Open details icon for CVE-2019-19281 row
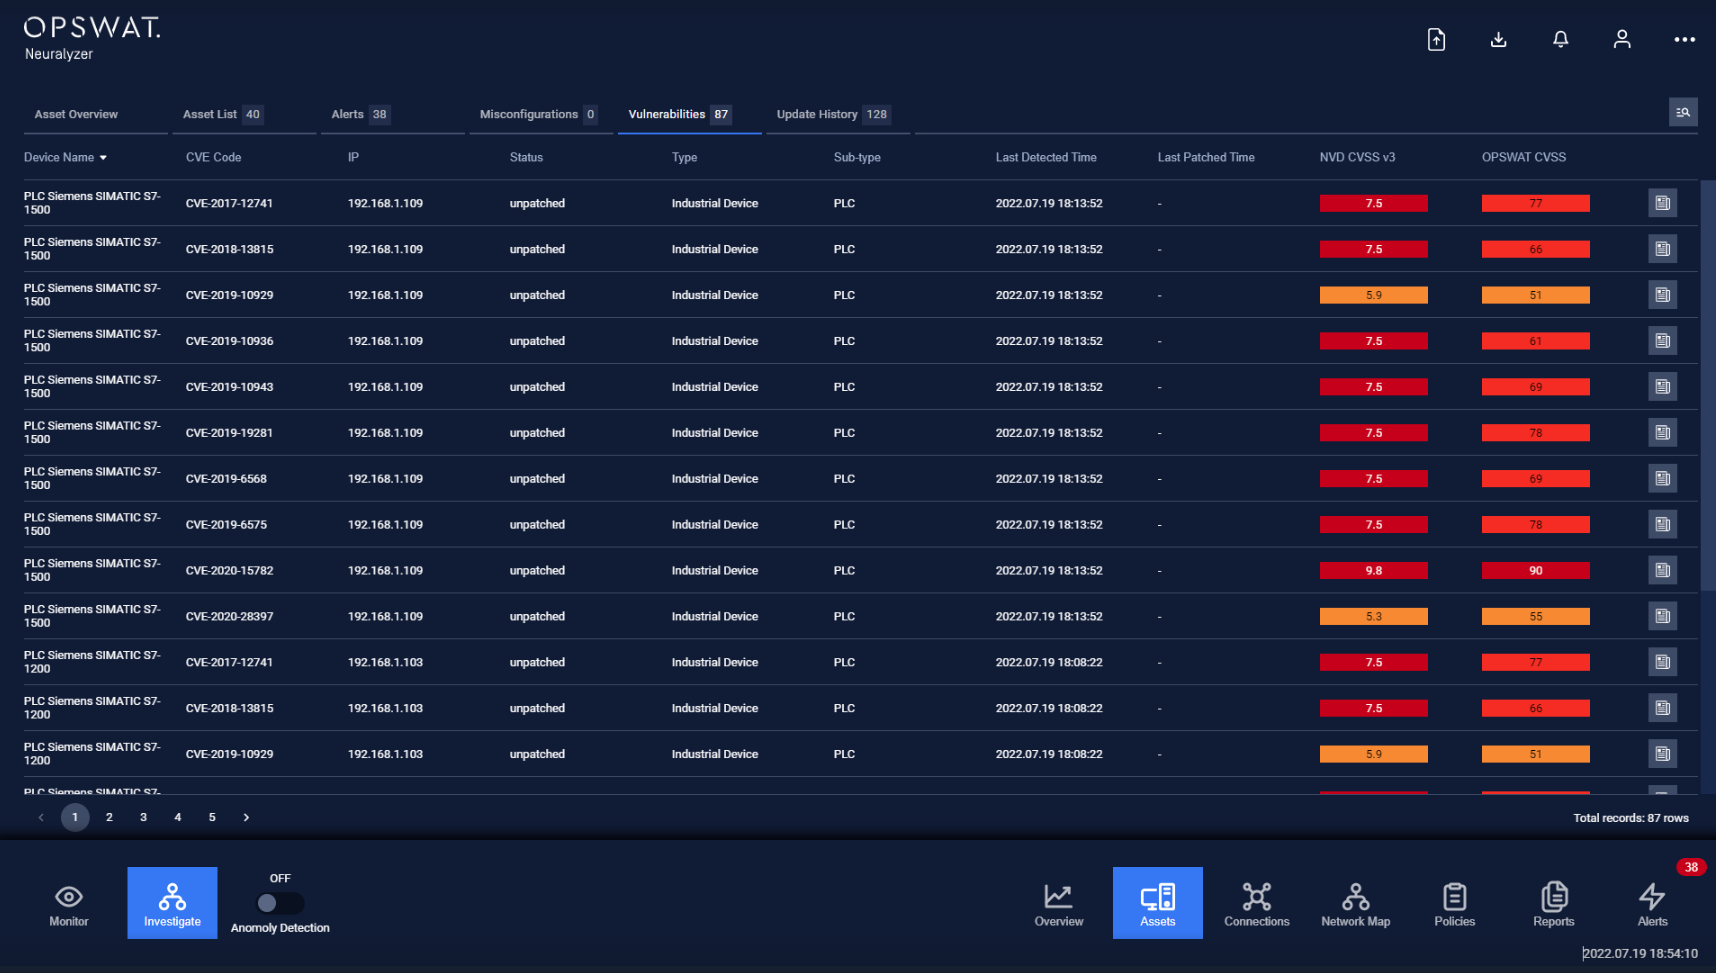 coord(1662,433)
